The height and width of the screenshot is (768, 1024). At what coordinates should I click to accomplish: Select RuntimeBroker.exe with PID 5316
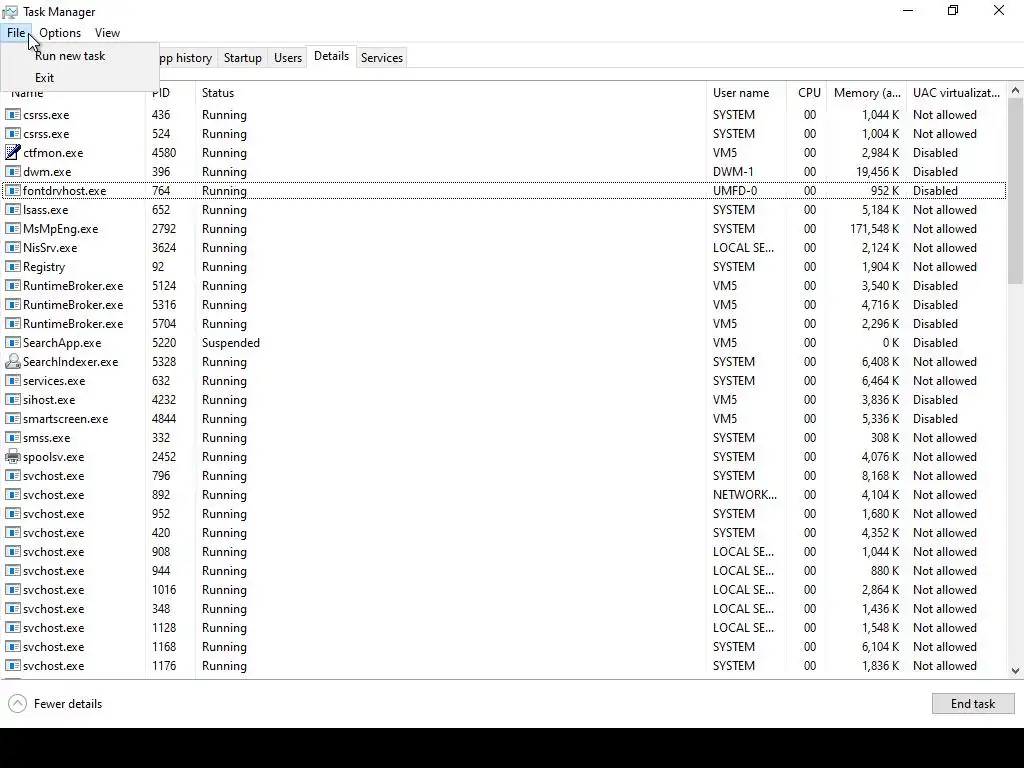click(x=504, y=304)
